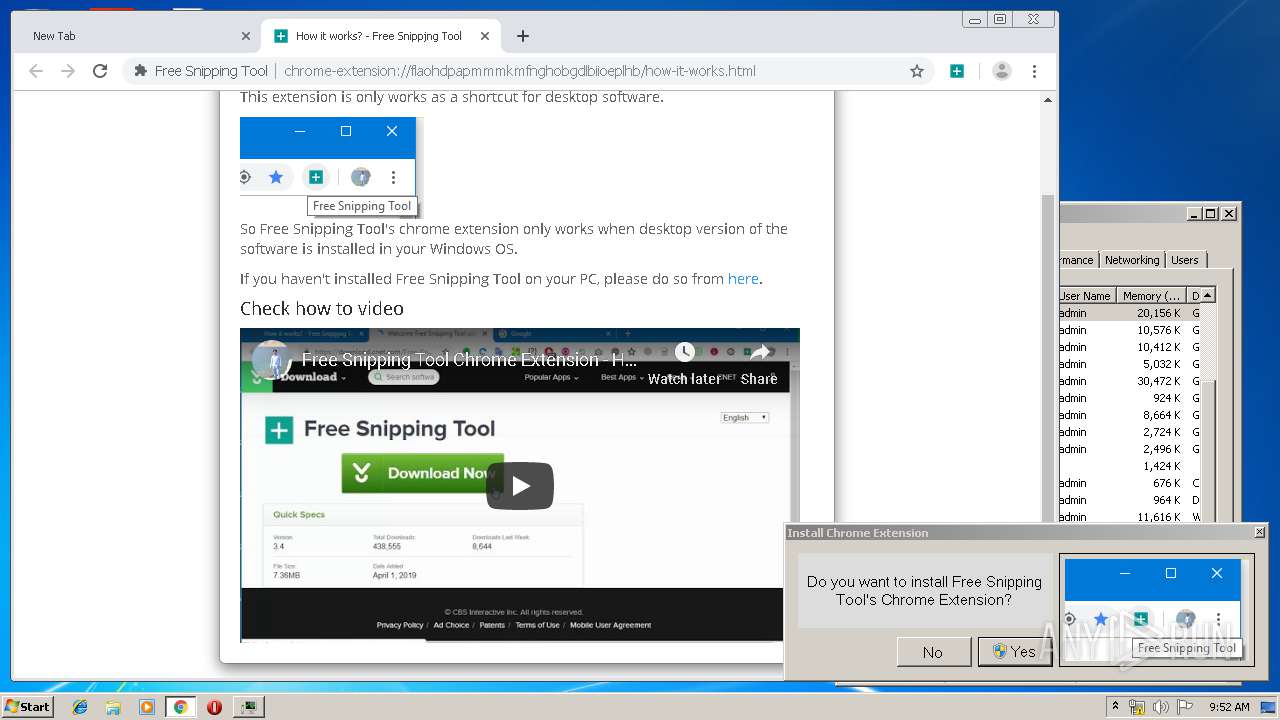Open the media player taskbar icon
Viewport: 1280px width, 720px height.
pyautogui.click(x=147, y=707)
